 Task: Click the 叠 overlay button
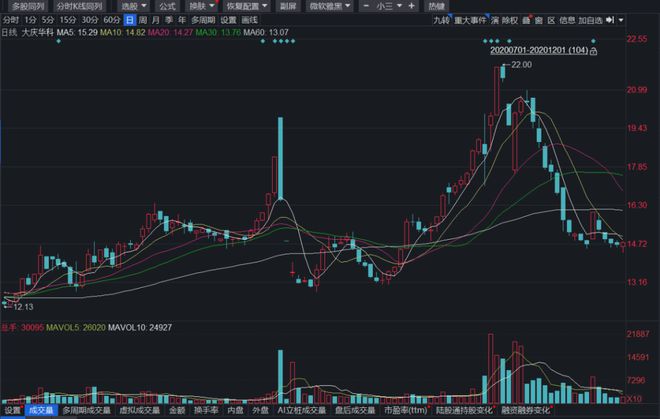pyautogui.click(x=526, y=20)
